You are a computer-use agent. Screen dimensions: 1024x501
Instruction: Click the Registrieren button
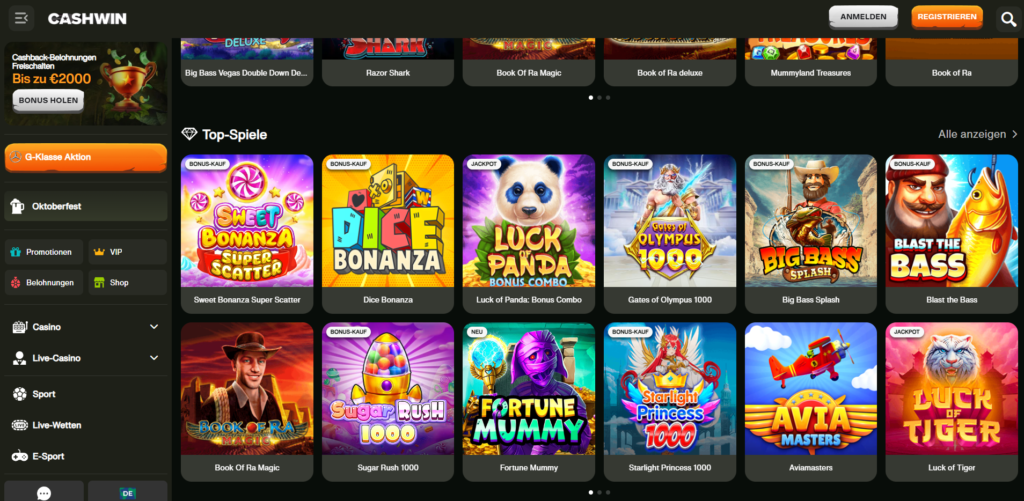tap(947, 17)
